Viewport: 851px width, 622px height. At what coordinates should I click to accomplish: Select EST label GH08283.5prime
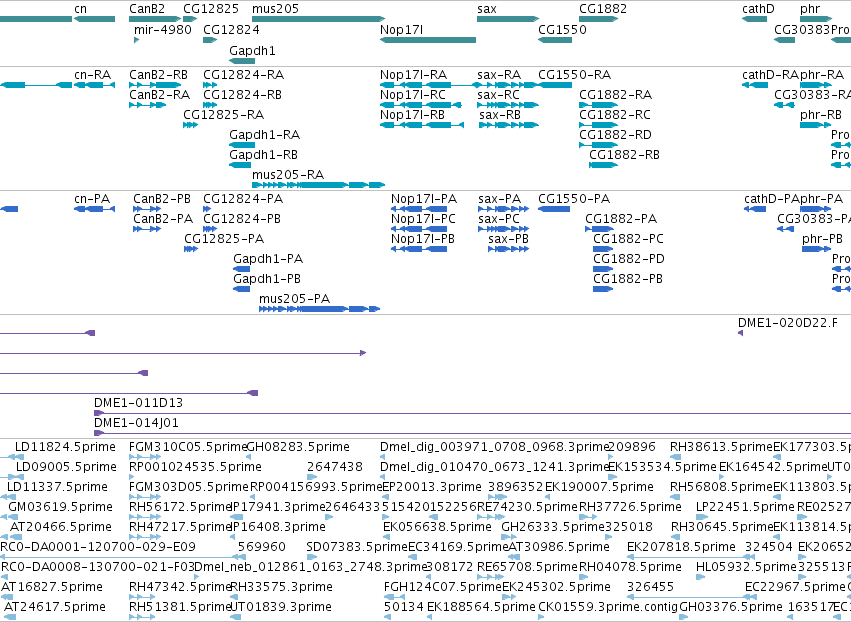tap(298, 447)
